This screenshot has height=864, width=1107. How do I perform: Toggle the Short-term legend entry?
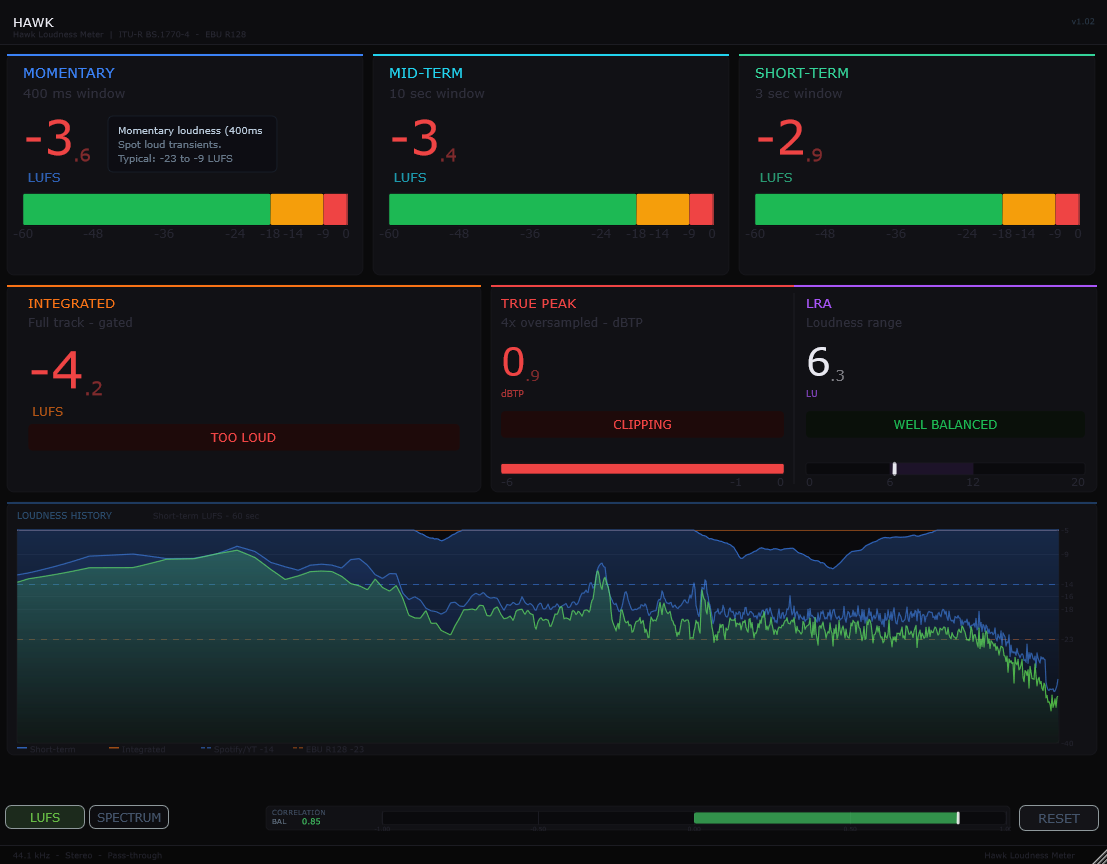pos(42,748)
